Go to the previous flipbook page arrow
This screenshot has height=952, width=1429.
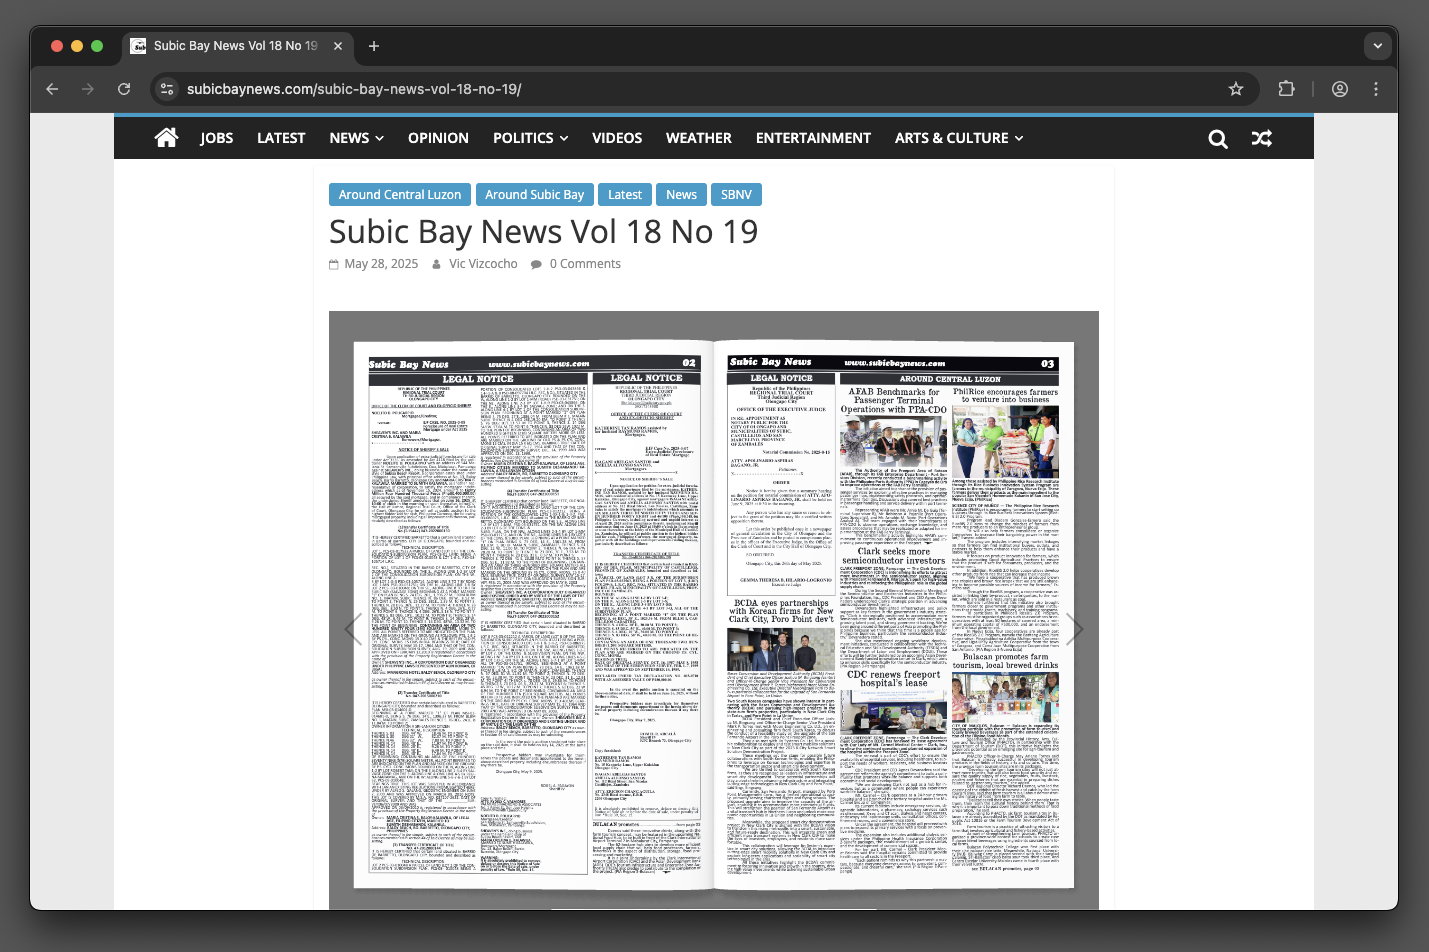(352, 628)
